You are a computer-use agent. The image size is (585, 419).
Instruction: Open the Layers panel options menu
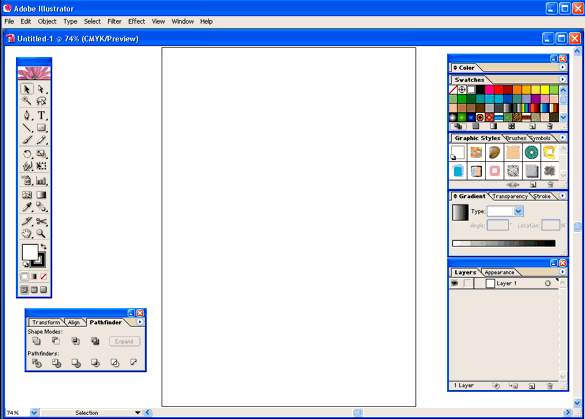coord(562,272)
